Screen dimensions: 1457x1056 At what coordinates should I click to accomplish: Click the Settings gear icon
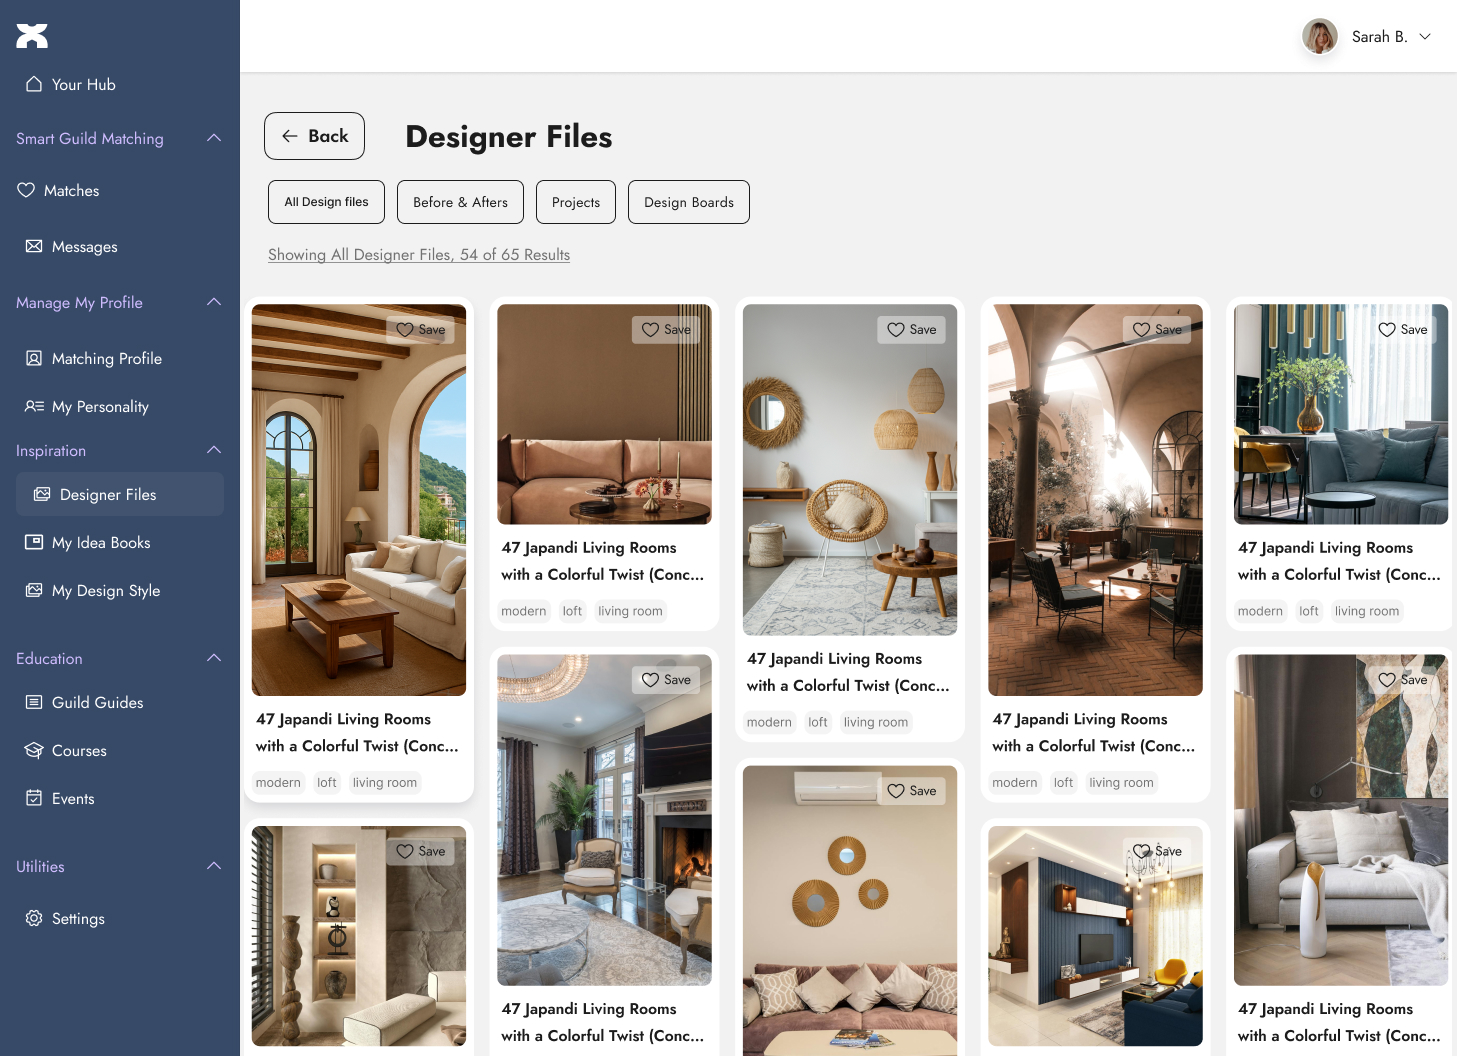34,918
